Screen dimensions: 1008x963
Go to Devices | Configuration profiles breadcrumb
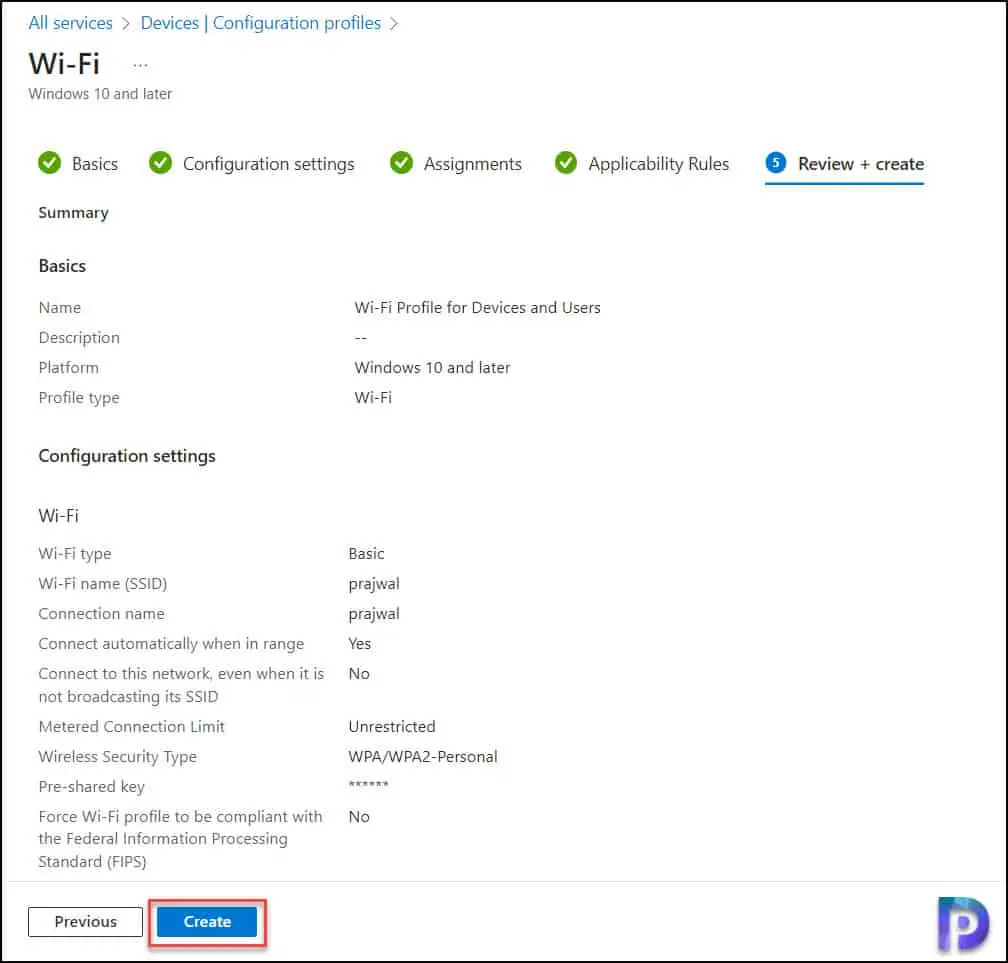pos(260,23)
